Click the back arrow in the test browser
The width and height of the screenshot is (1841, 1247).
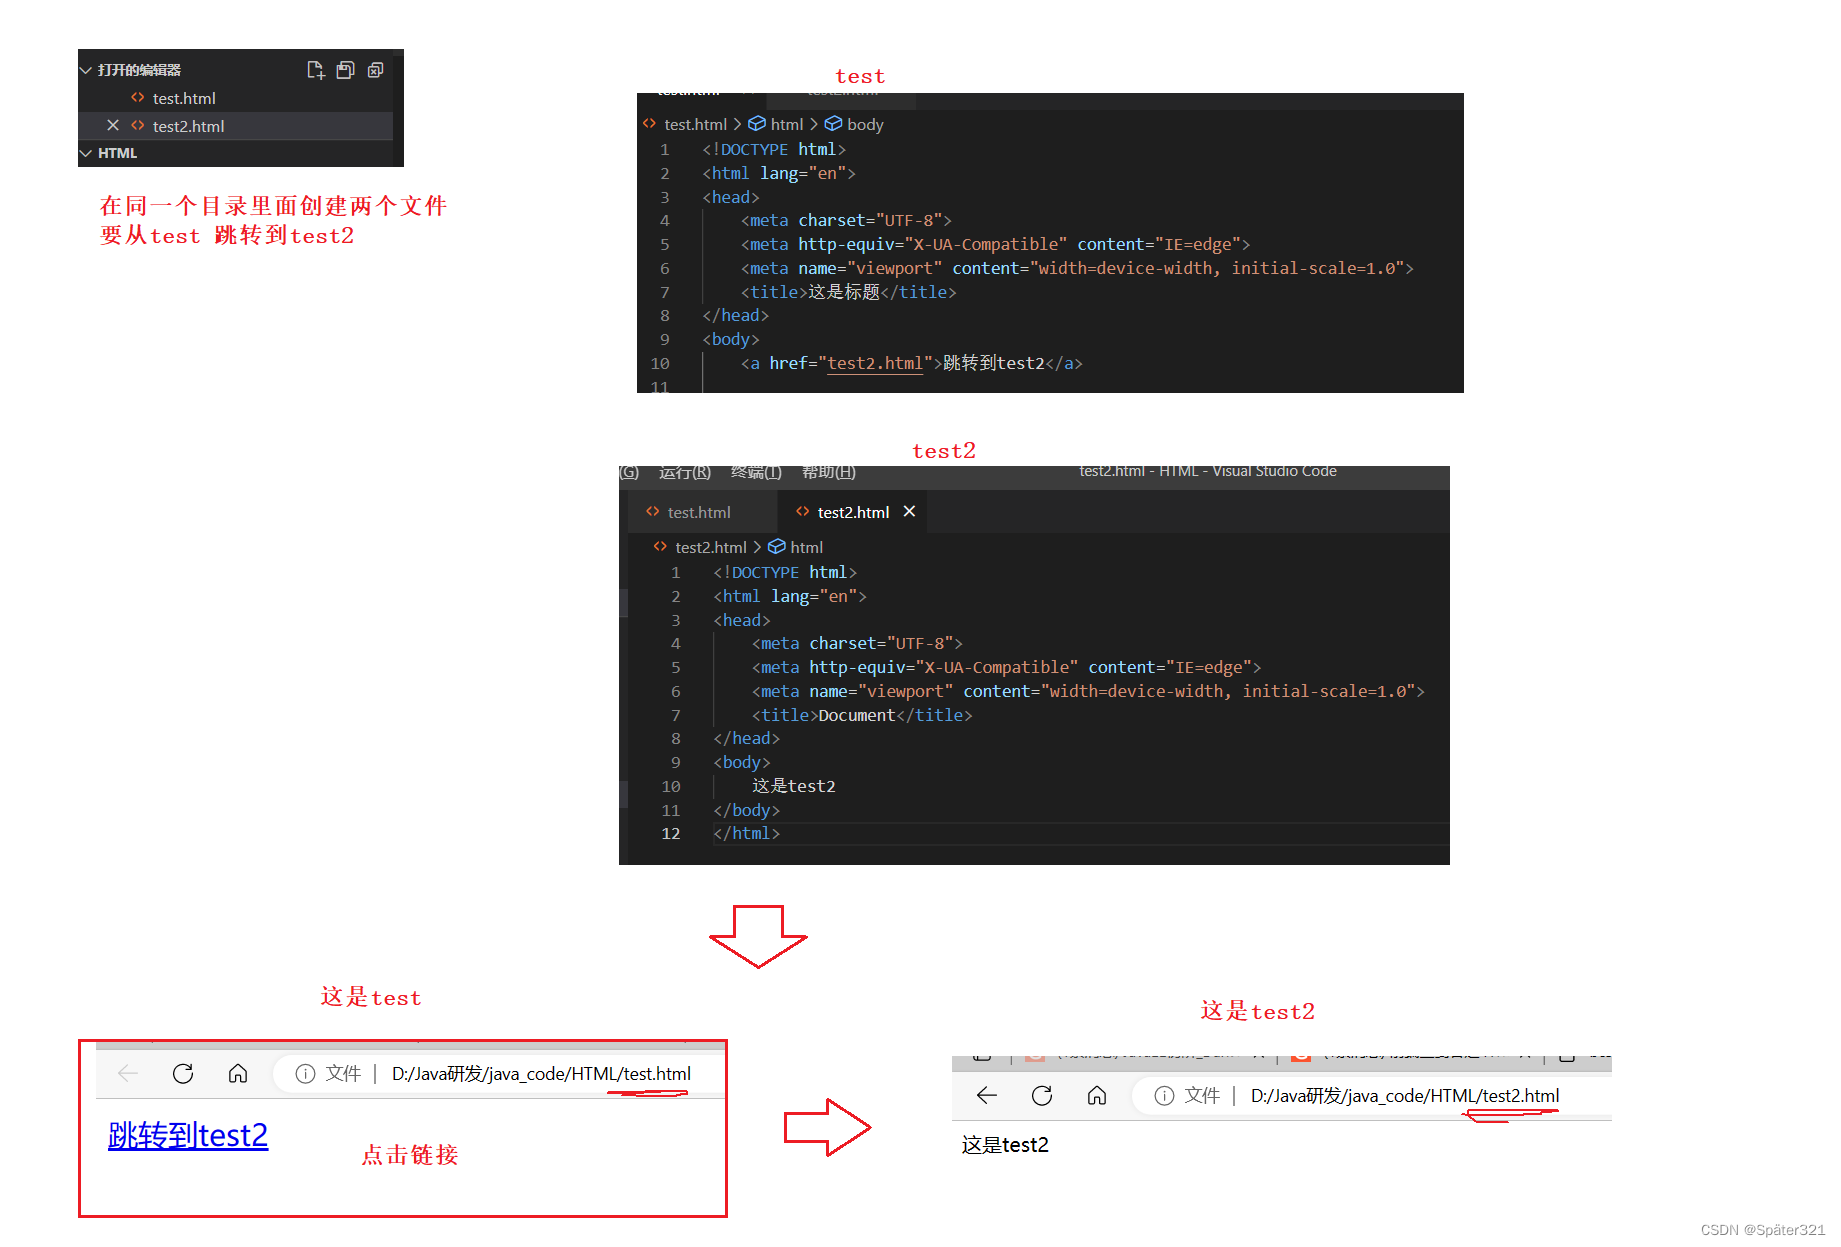pos(128,1073)
